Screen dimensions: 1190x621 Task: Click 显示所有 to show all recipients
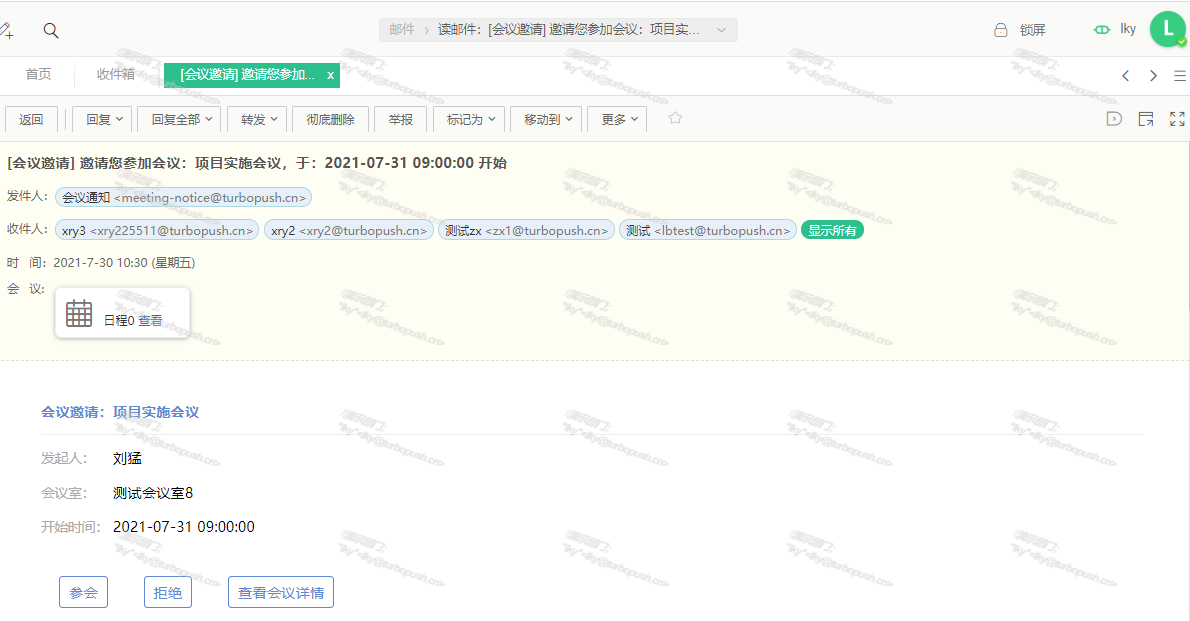pyautogui.click(x=832, y=230)
